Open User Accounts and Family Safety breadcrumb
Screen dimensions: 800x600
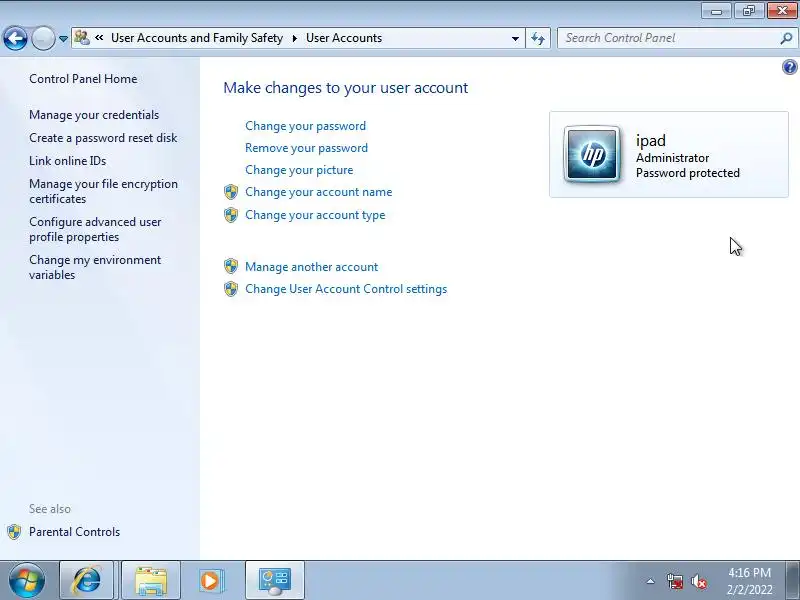pos(197,38)
